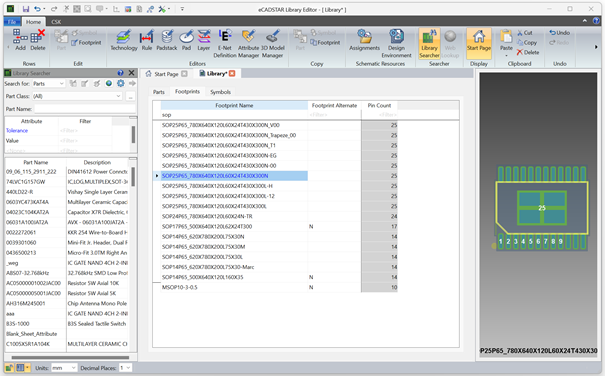The image size is (605, 376).
Task: Open the Customize Quick Access Toolbar dropdown
Action: [182, 9]
